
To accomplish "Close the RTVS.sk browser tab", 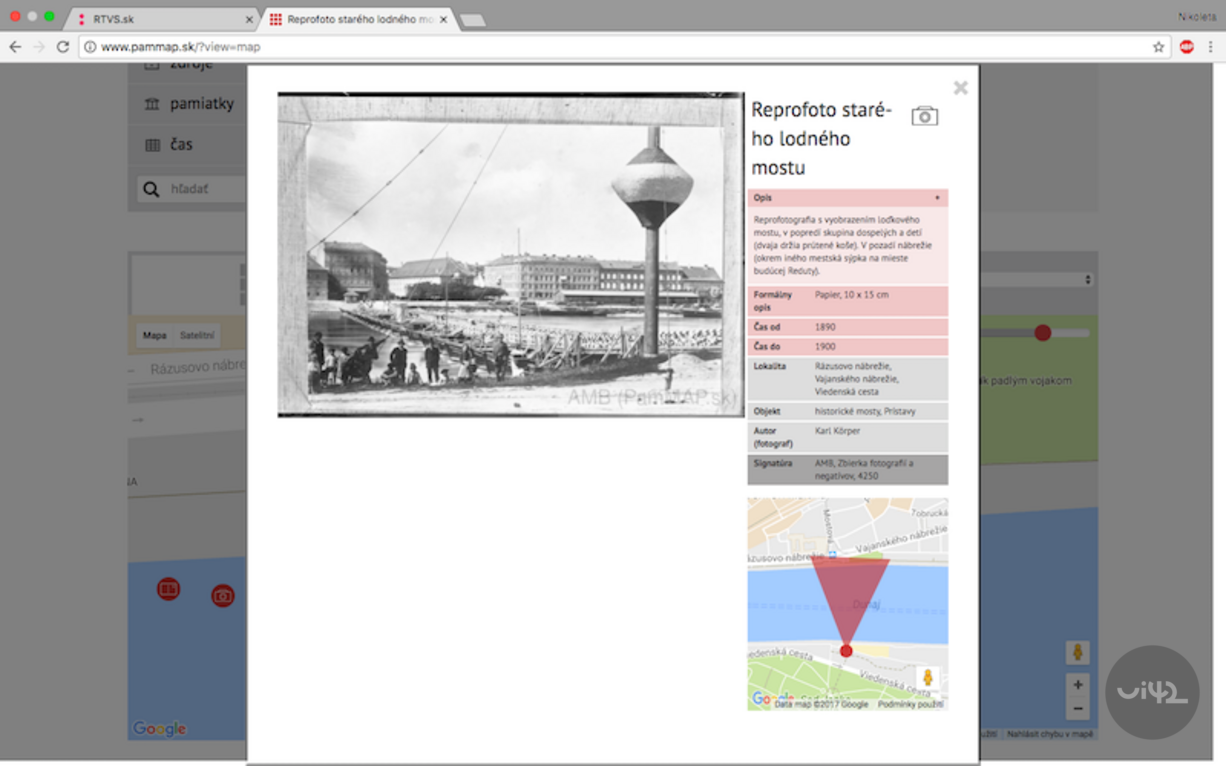I will (249, 19).
